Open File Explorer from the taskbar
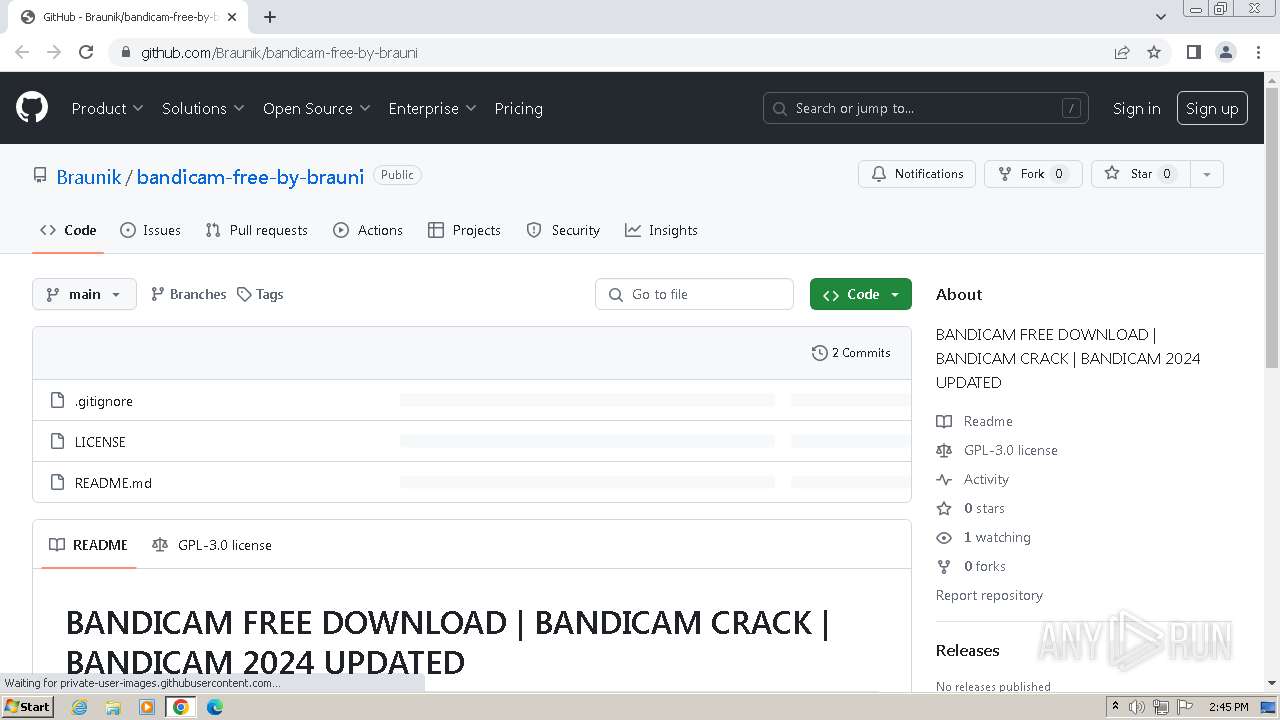 click(113, 707)
